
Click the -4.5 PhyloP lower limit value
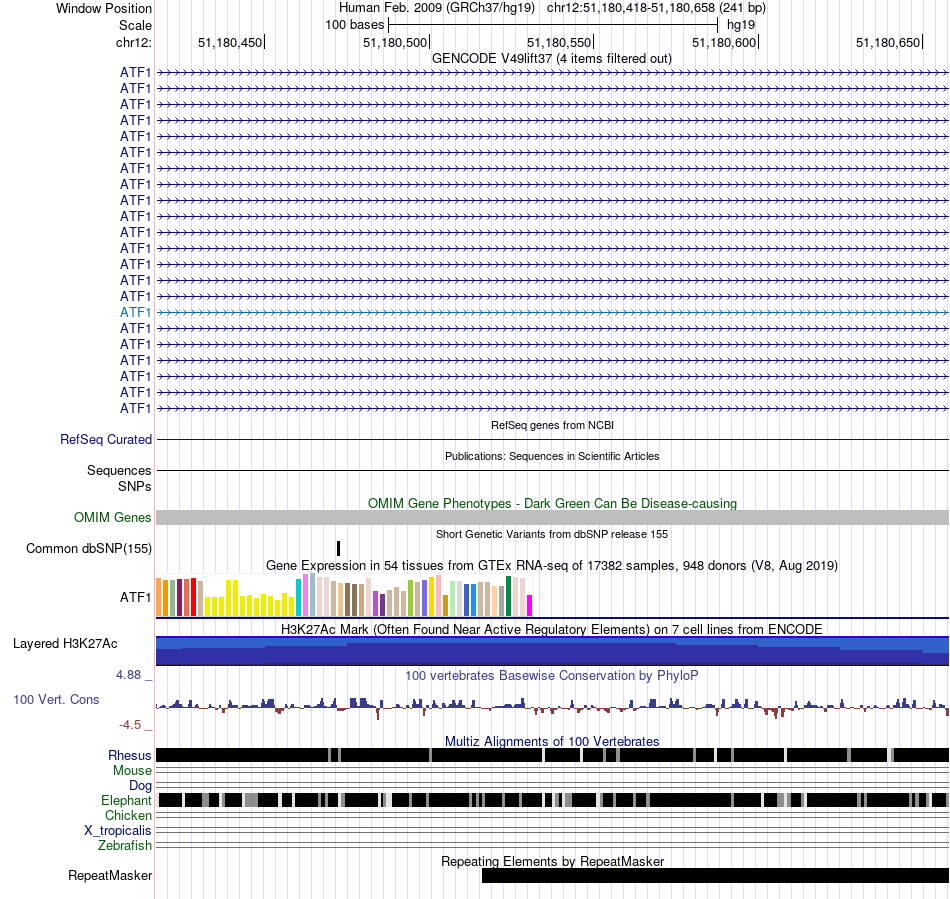130,725
